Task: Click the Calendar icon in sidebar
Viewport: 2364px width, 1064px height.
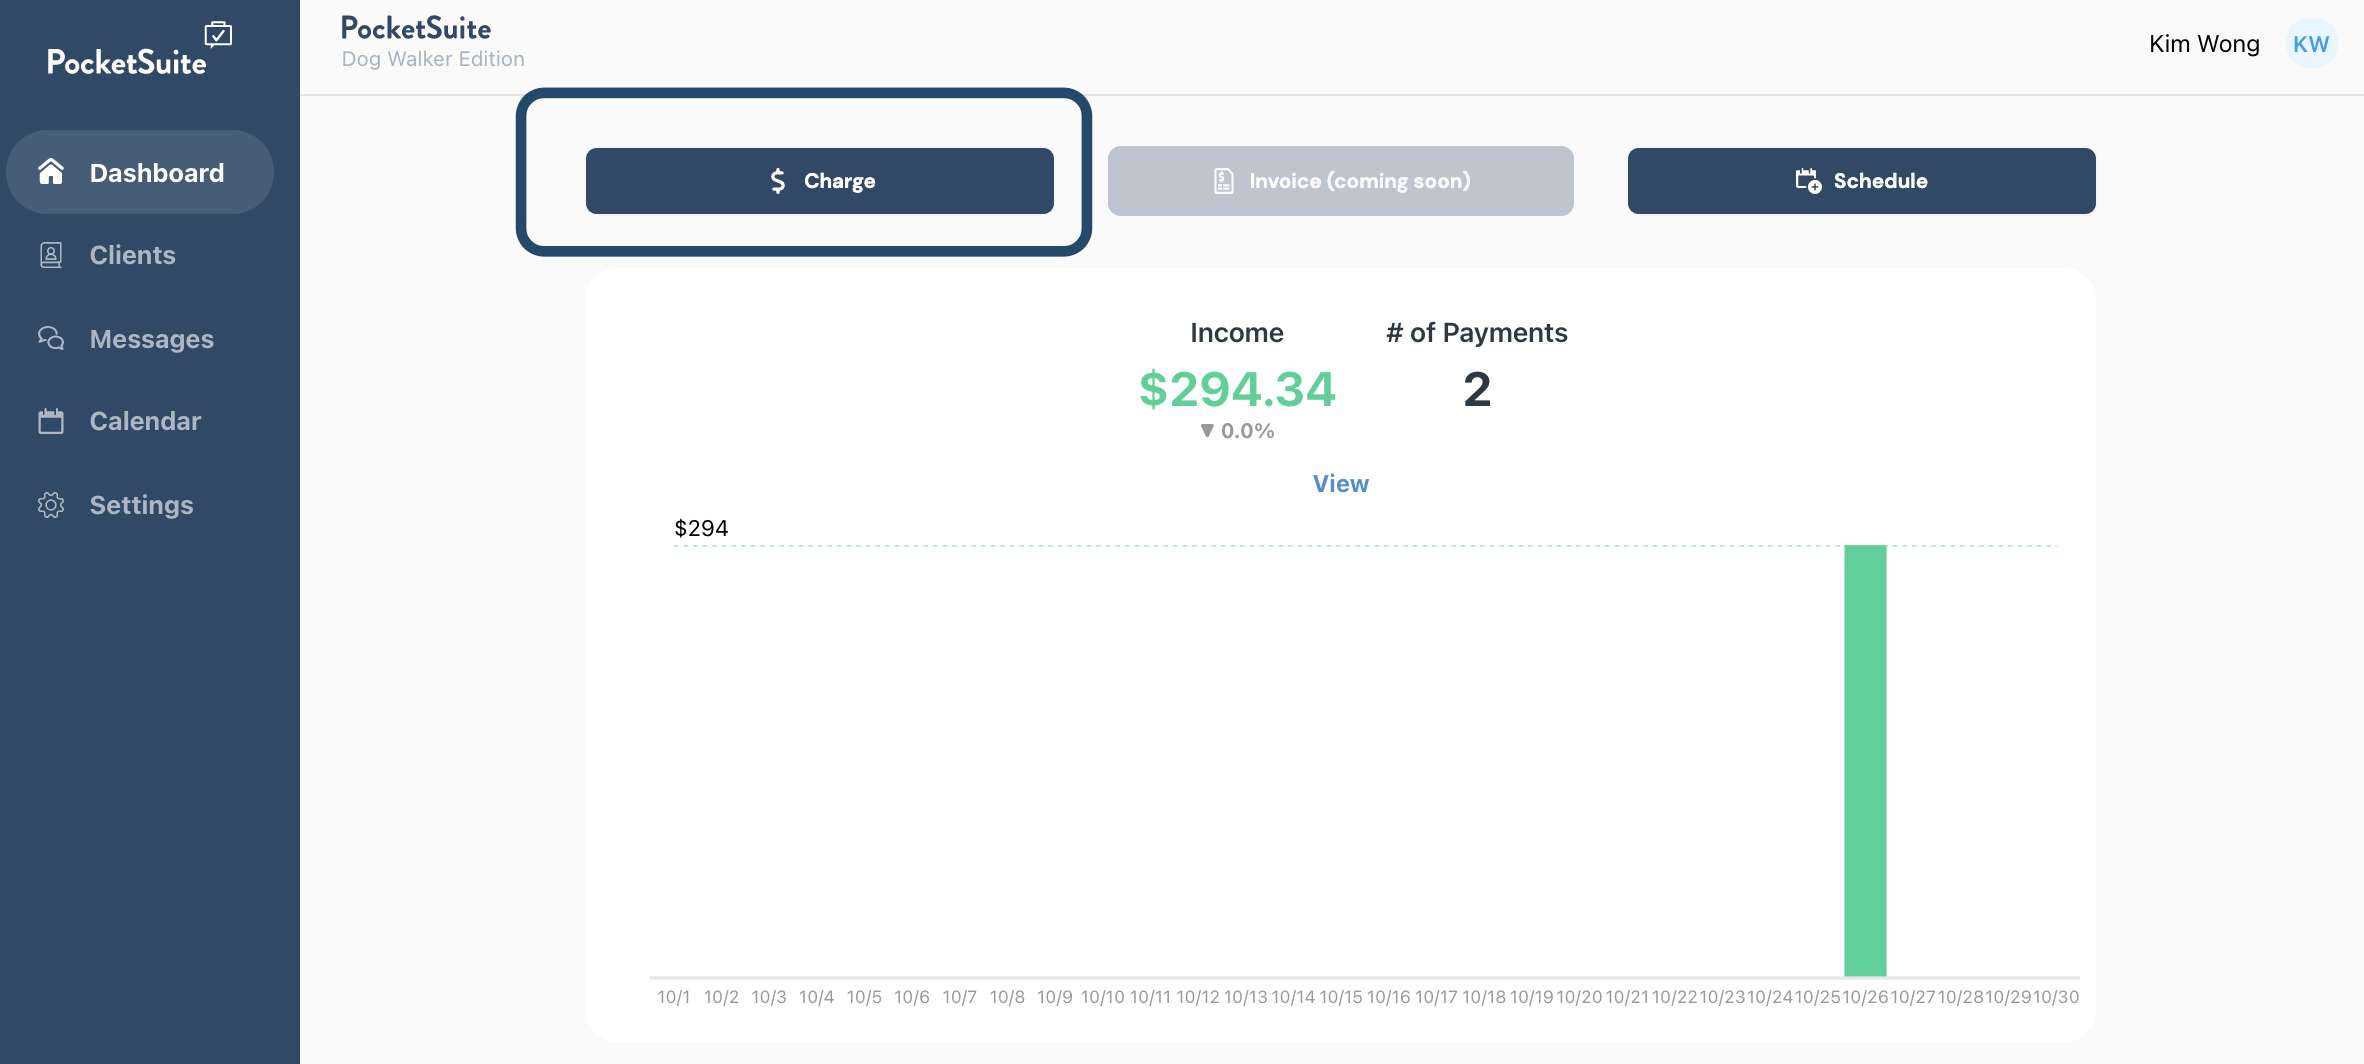Action: coord(51,421)
